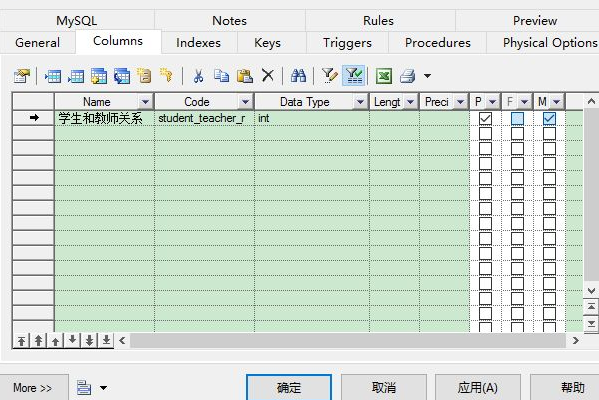Screen dimensions: 599x400
Task: Export to Excel with the green icon
Action: (384, 76)
